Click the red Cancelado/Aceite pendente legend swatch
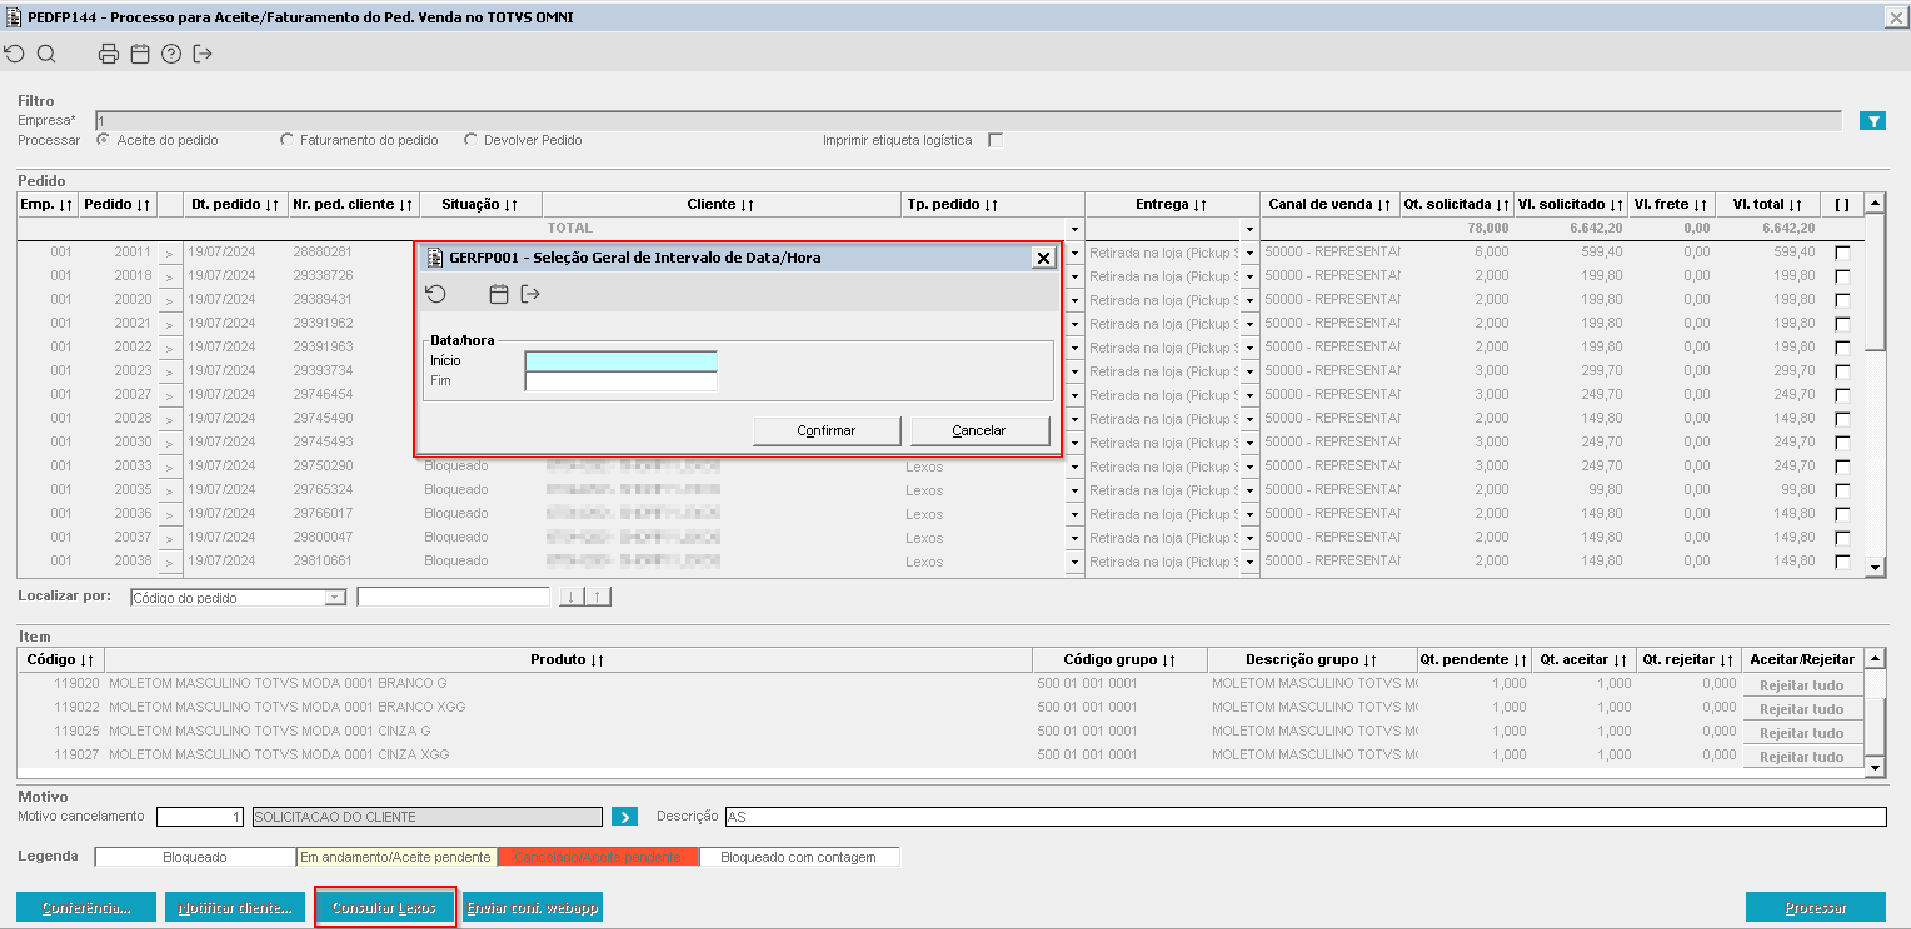 point(598,857)
